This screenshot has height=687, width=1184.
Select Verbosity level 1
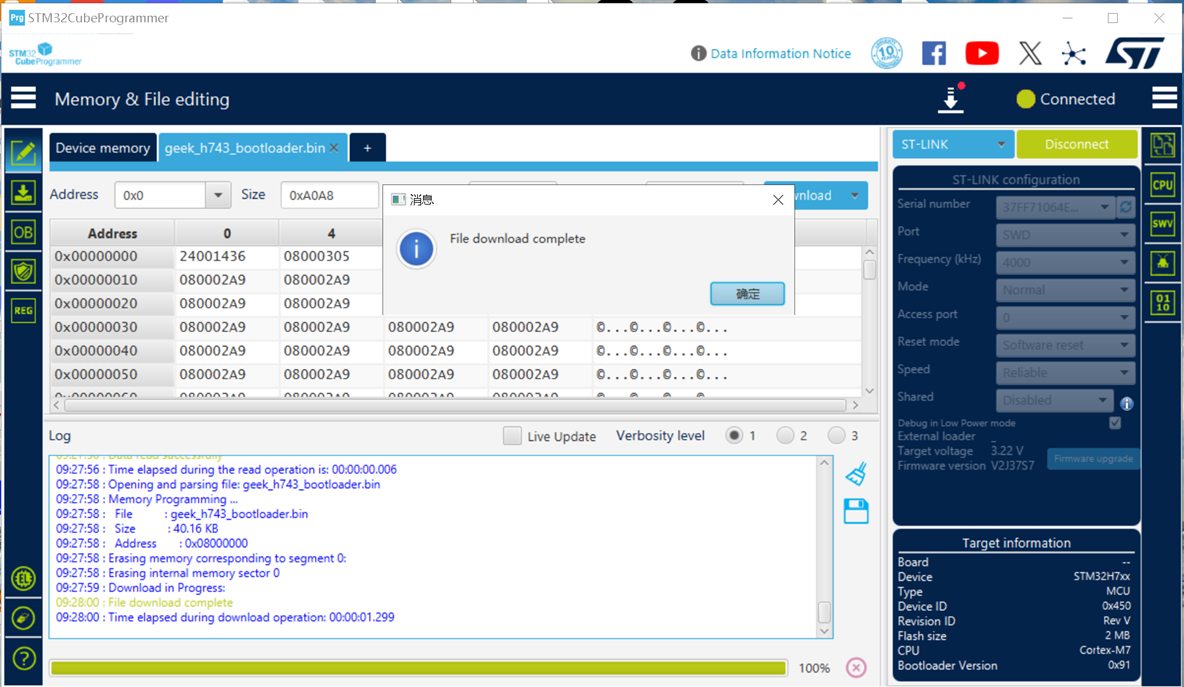tap(733, 436)
